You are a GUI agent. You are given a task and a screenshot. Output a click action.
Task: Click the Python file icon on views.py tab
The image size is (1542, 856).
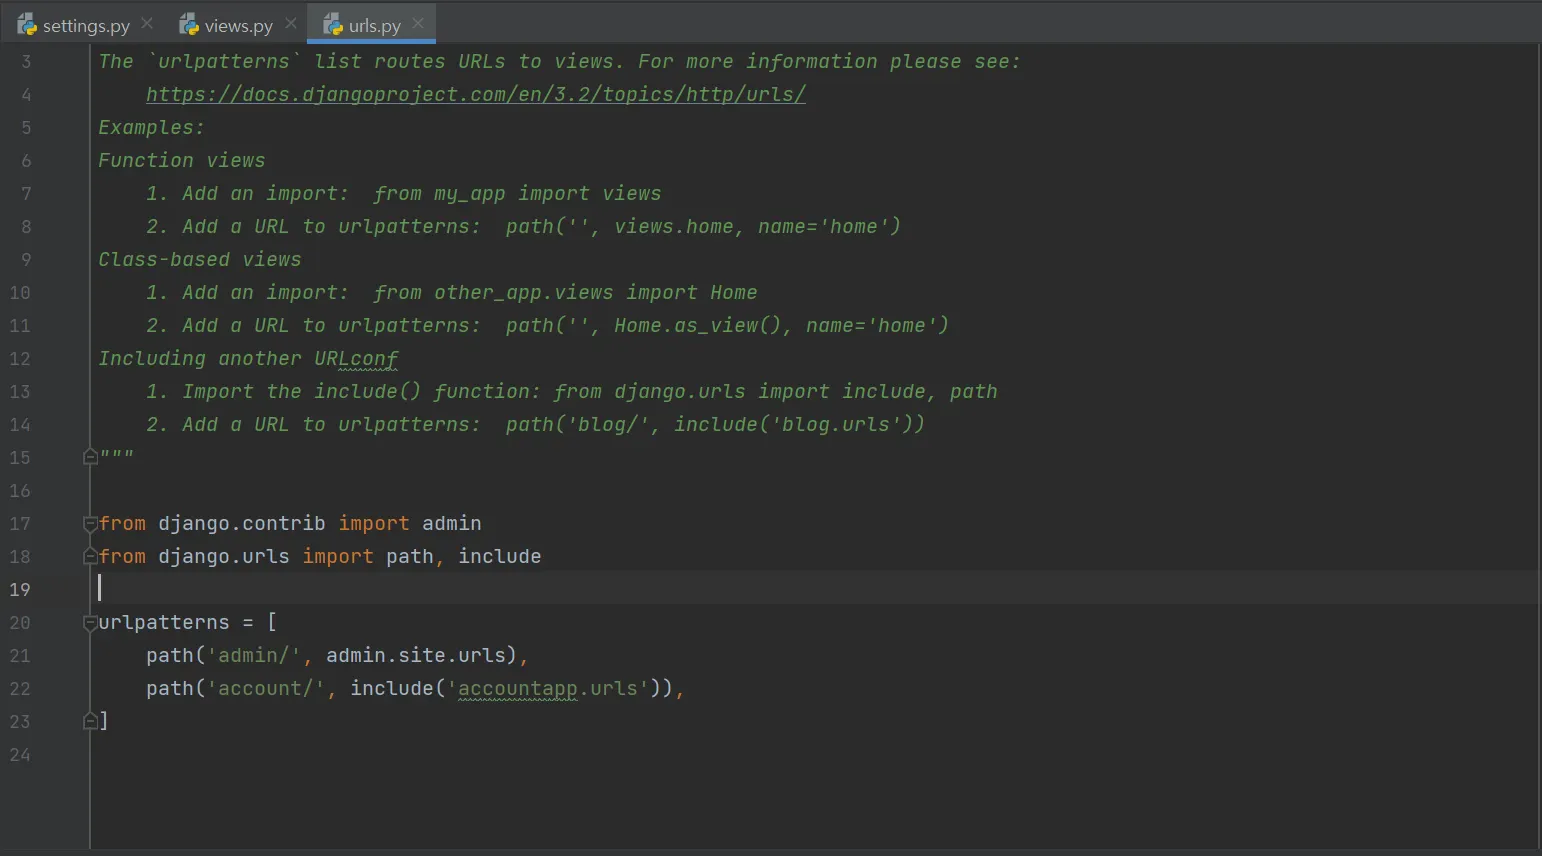(189, 24)
